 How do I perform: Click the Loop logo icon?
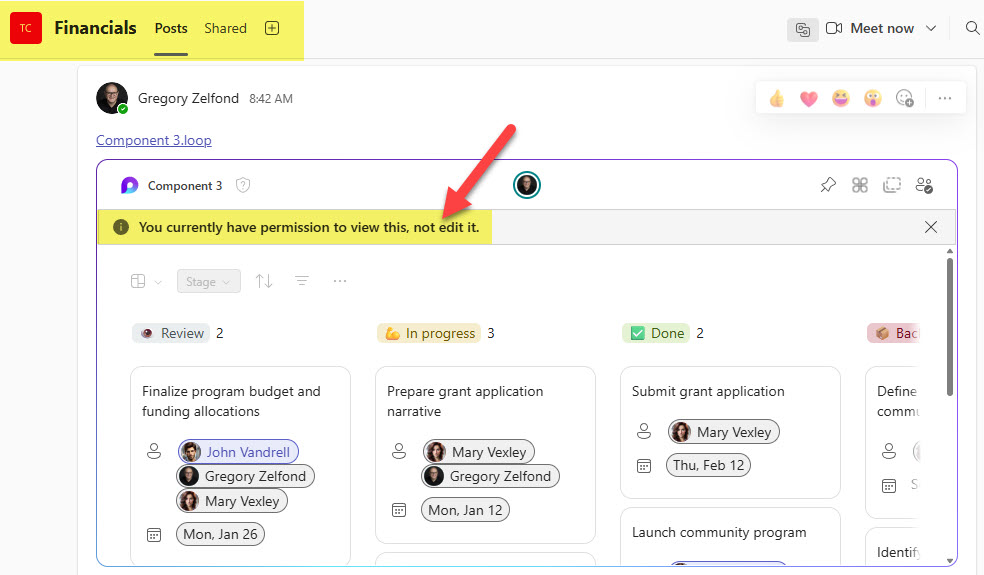tap(129, 185)
